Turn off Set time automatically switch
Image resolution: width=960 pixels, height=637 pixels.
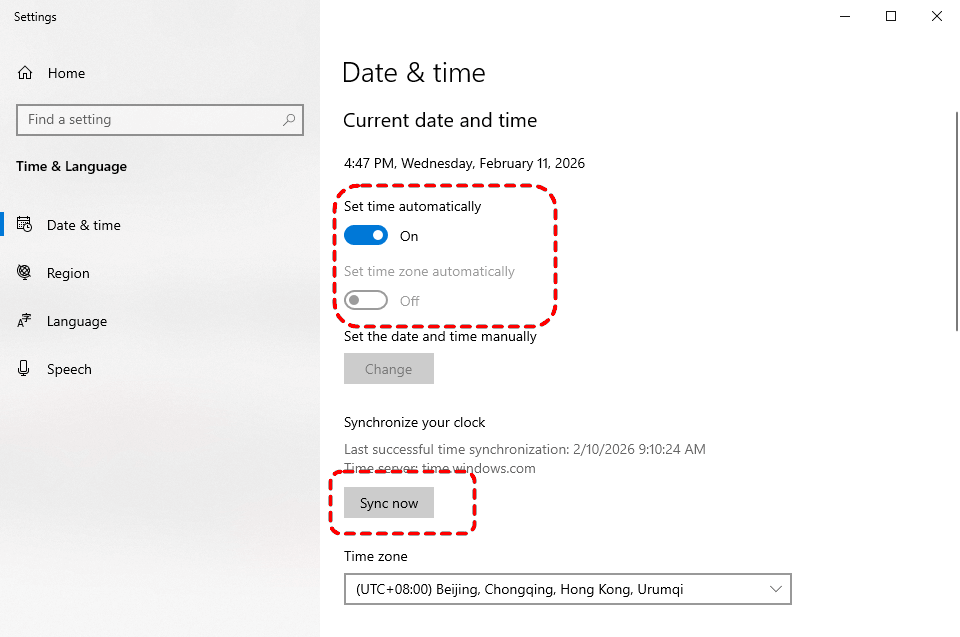366,236
